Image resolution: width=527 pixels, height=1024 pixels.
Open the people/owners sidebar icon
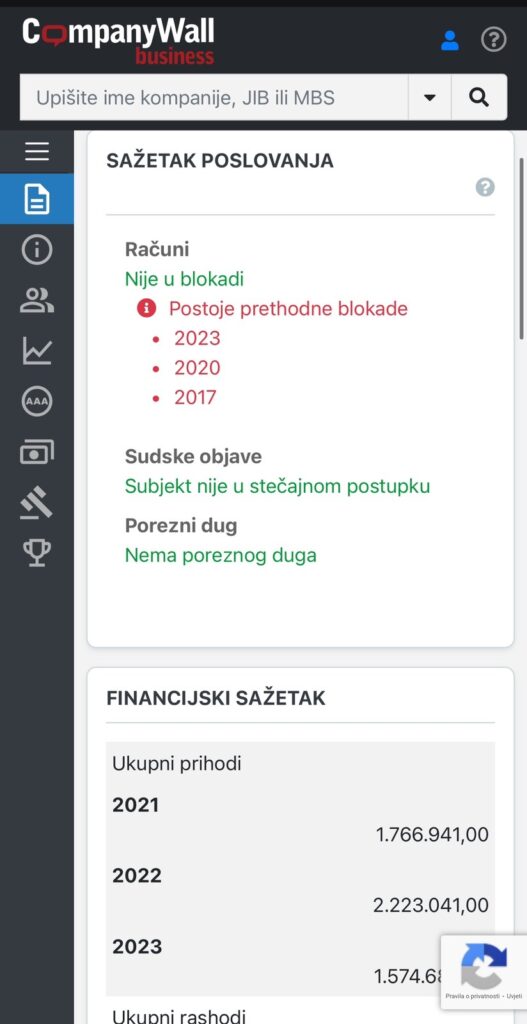[x=37, y=300]
